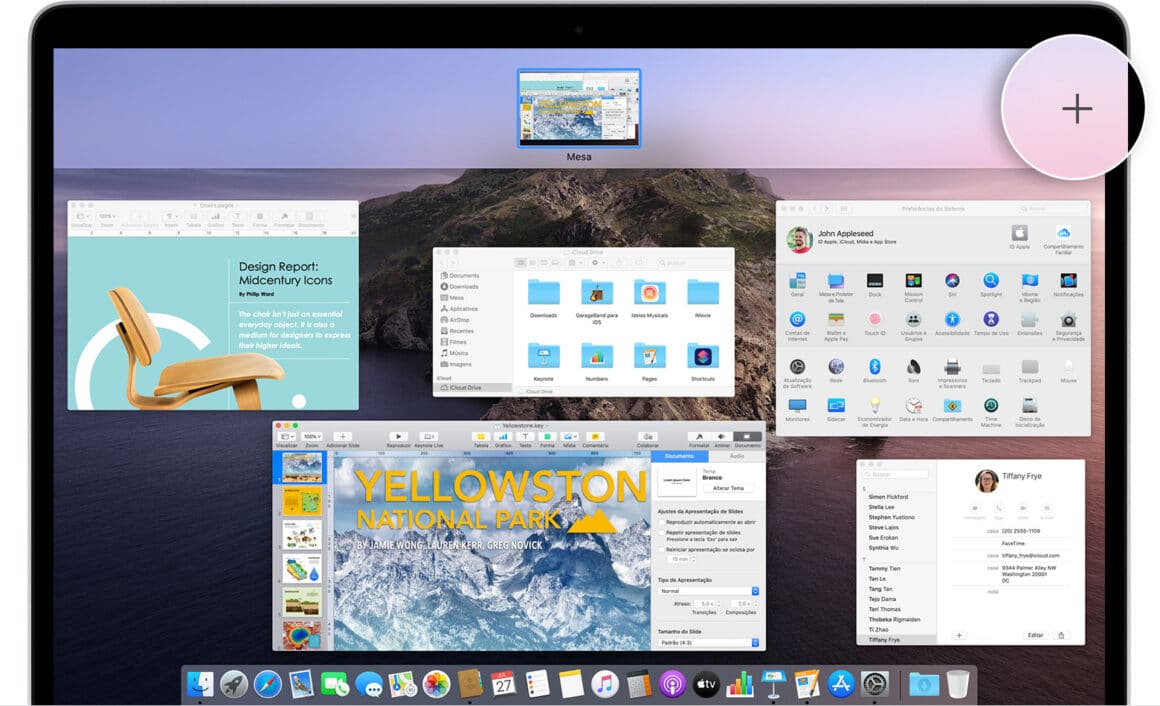Click the Alterar Tema button

[x=728, y=488]
